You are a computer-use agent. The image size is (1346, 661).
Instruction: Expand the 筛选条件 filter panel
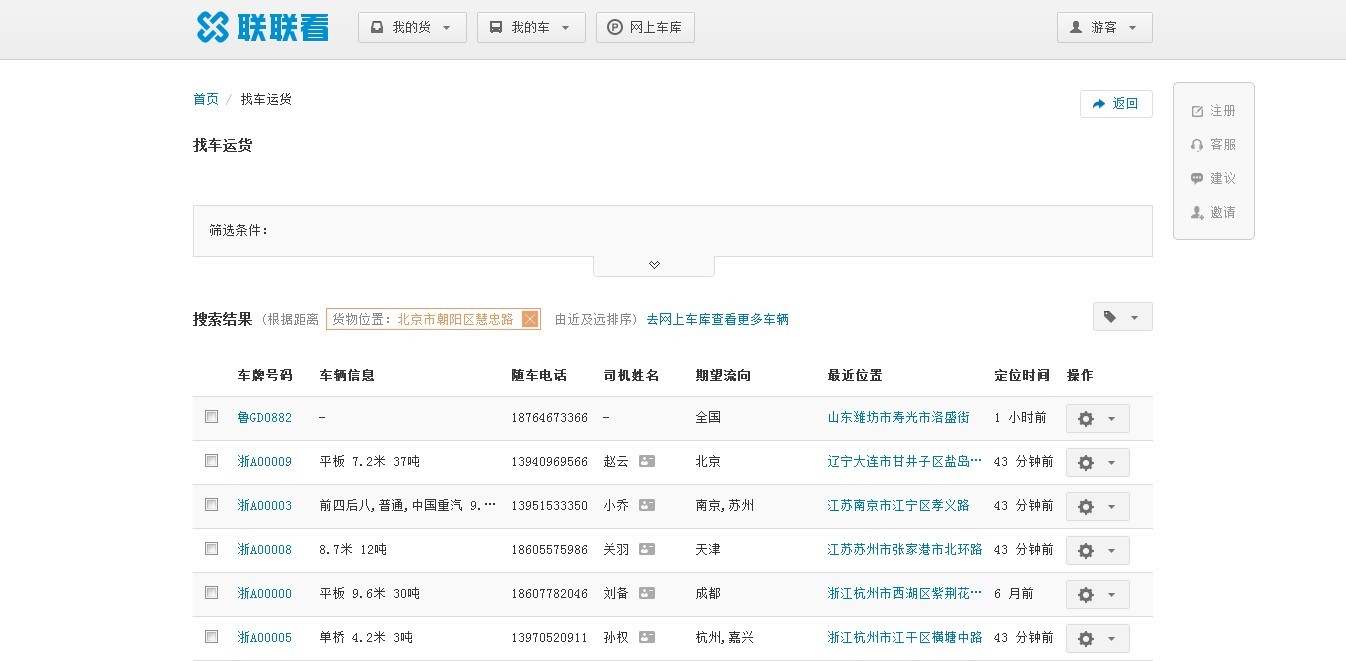click(x=654, y=266)
